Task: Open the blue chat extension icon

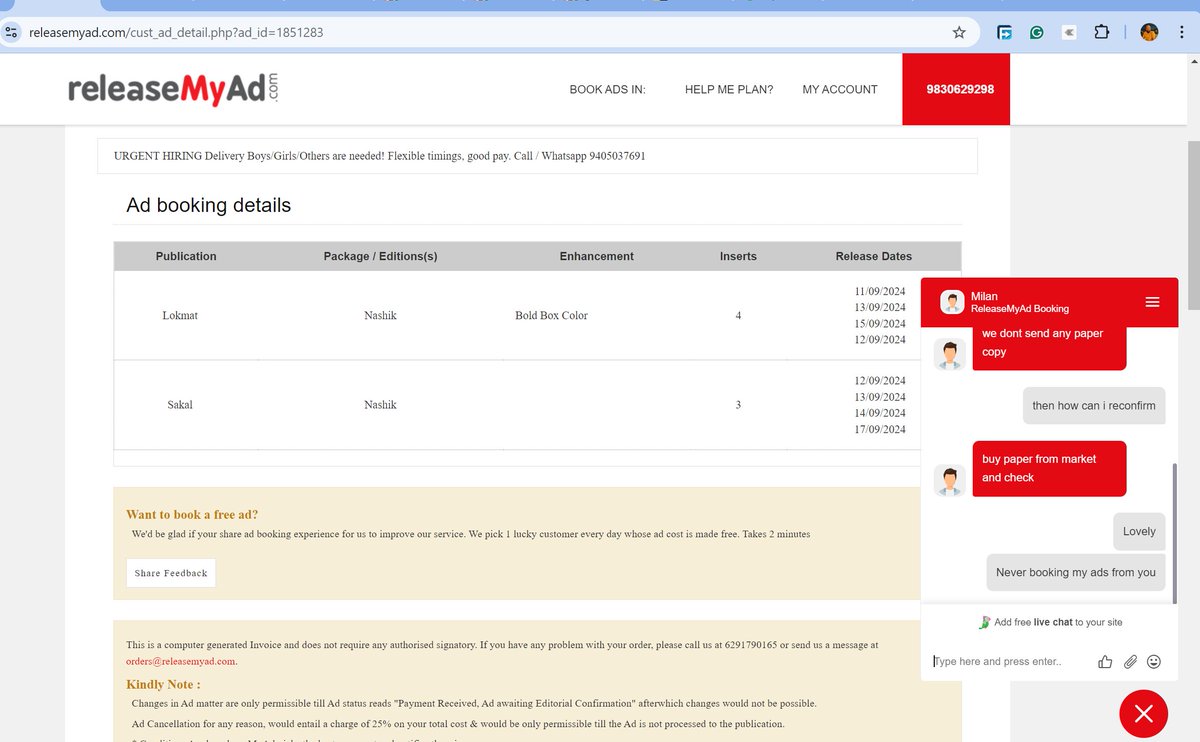Action: [1005, 32]
